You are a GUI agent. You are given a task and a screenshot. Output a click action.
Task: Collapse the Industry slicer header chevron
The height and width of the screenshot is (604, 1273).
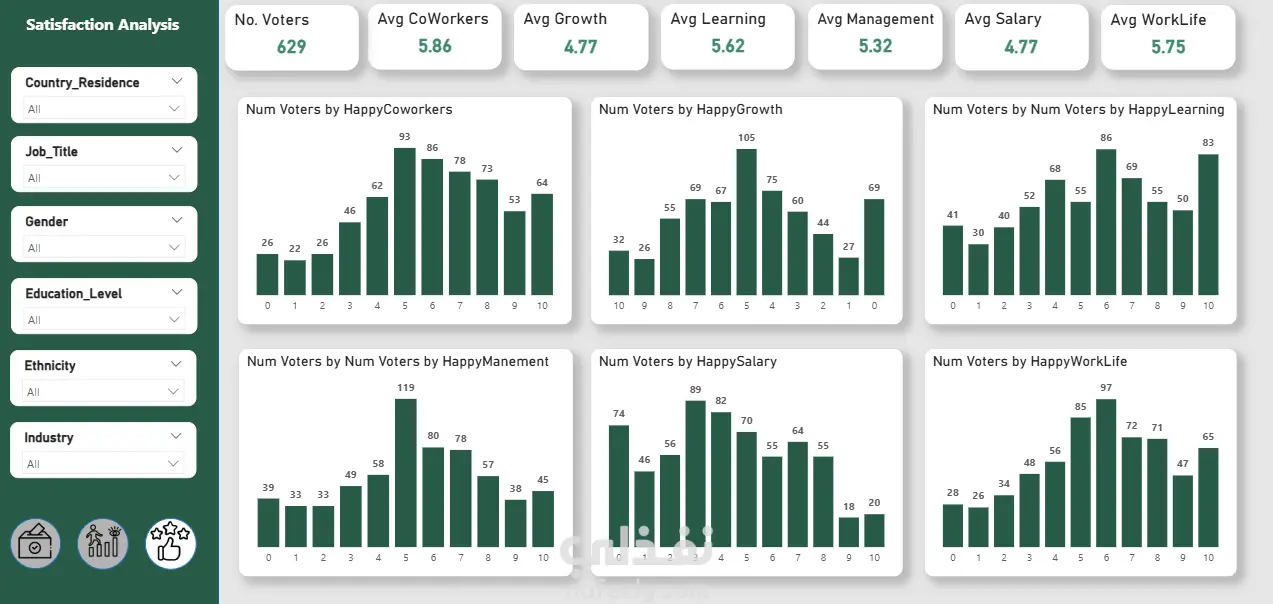[x=177, y=436]
